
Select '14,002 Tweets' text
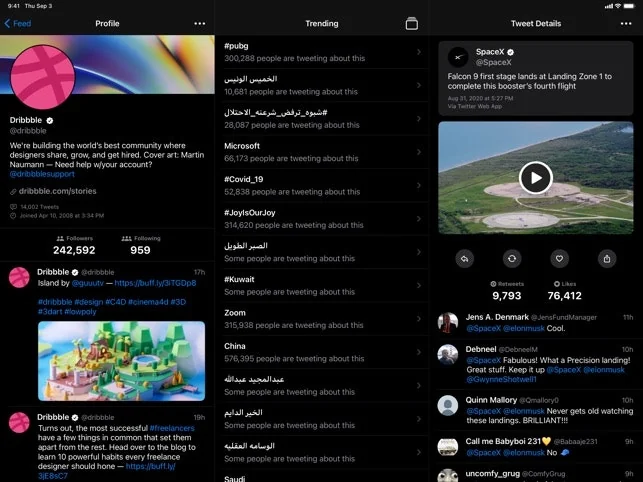click(39, 207)
